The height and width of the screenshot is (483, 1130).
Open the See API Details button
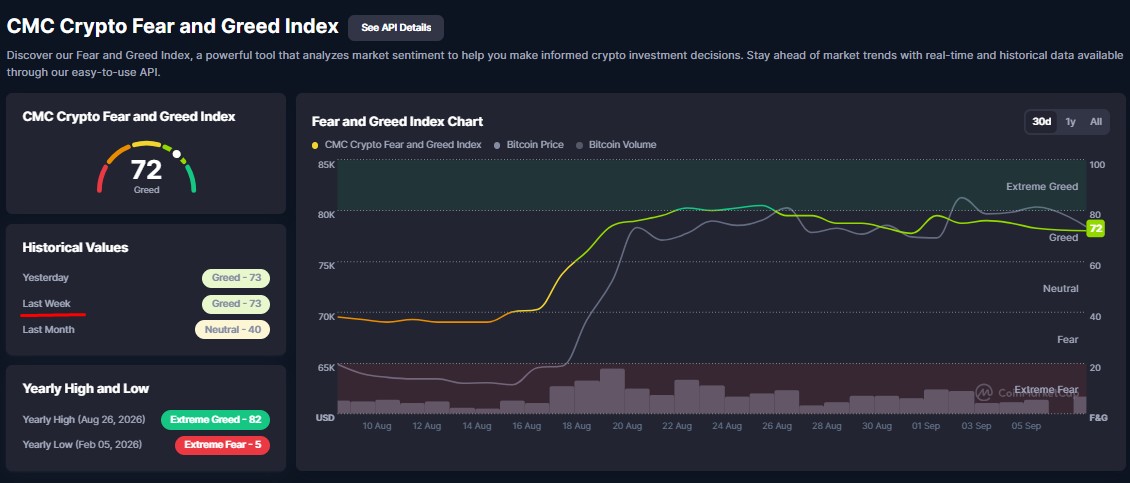[x=396, y=27]
